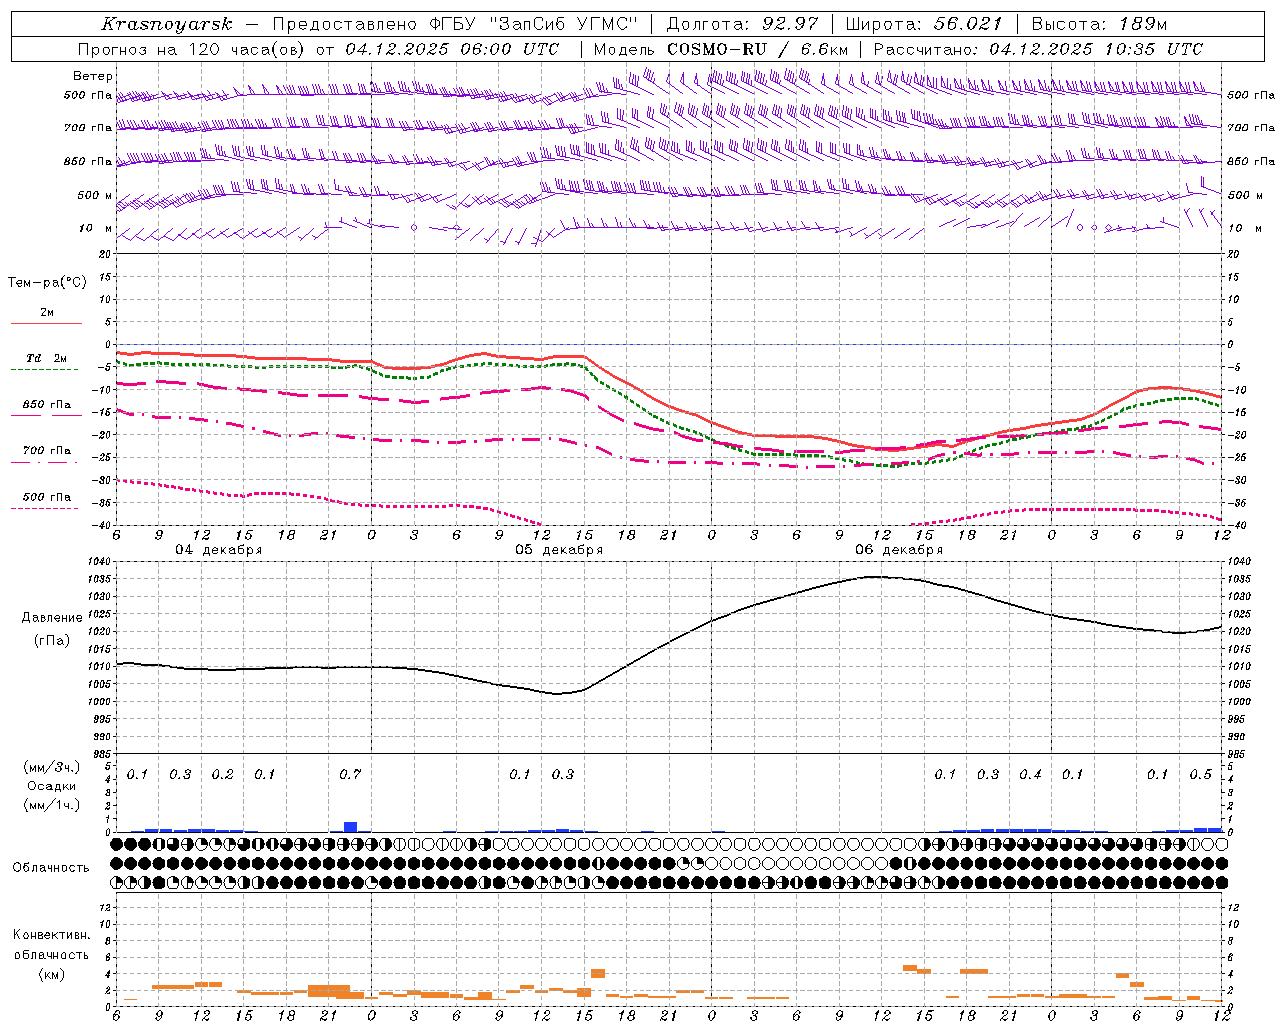Click the 04 декабря date label
The image size is (1280, 1024).
tap(219, 550)
